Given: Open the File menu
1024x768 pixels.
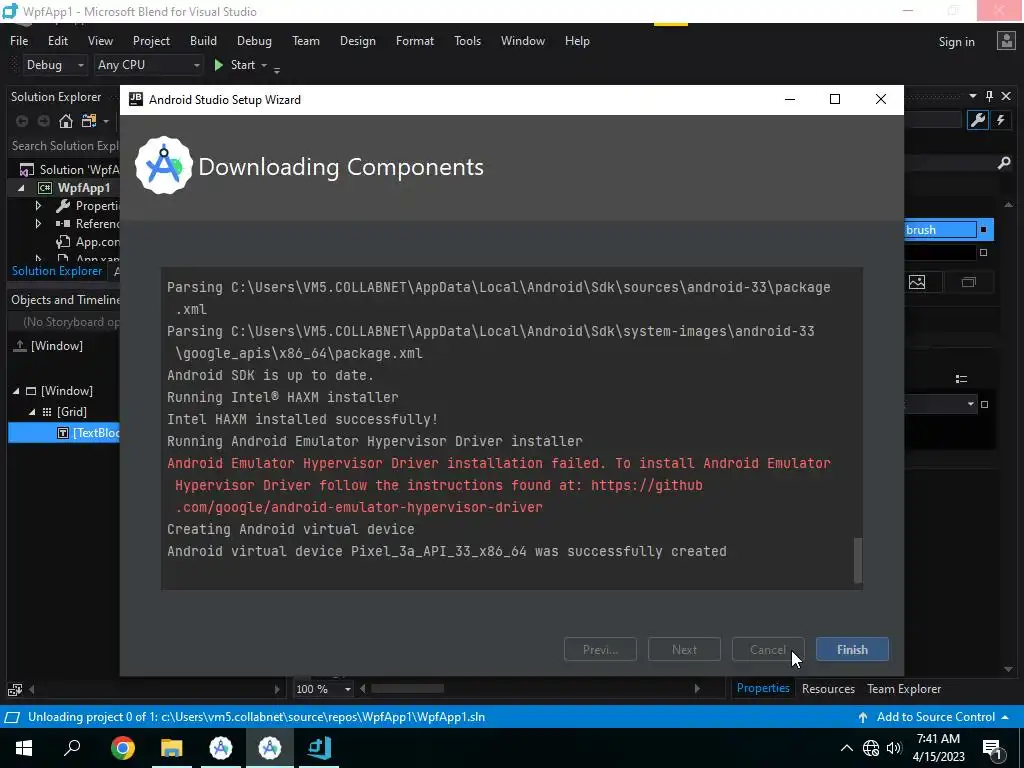Looking at the screenshot, I should 19,40.
